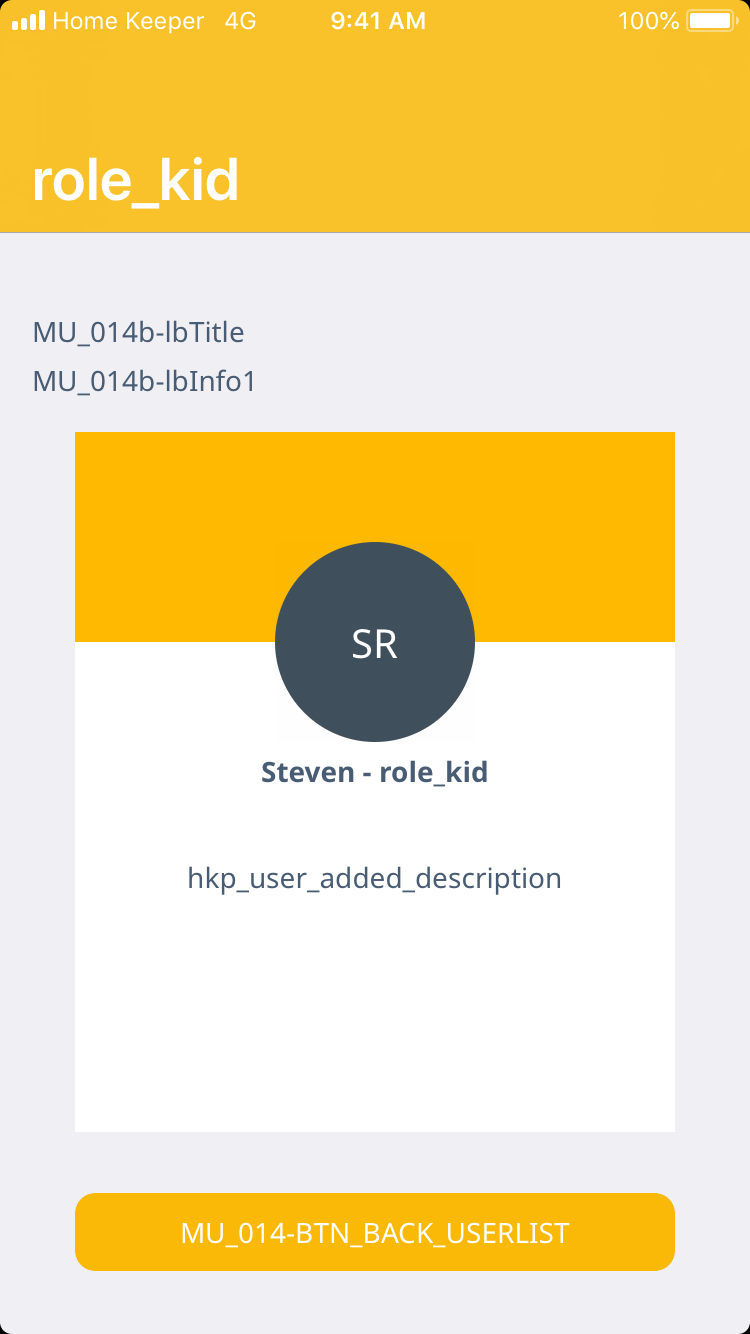The image size is (750, 1334).
Task: Tap the role_kid header title
Action: pos(135,181)
